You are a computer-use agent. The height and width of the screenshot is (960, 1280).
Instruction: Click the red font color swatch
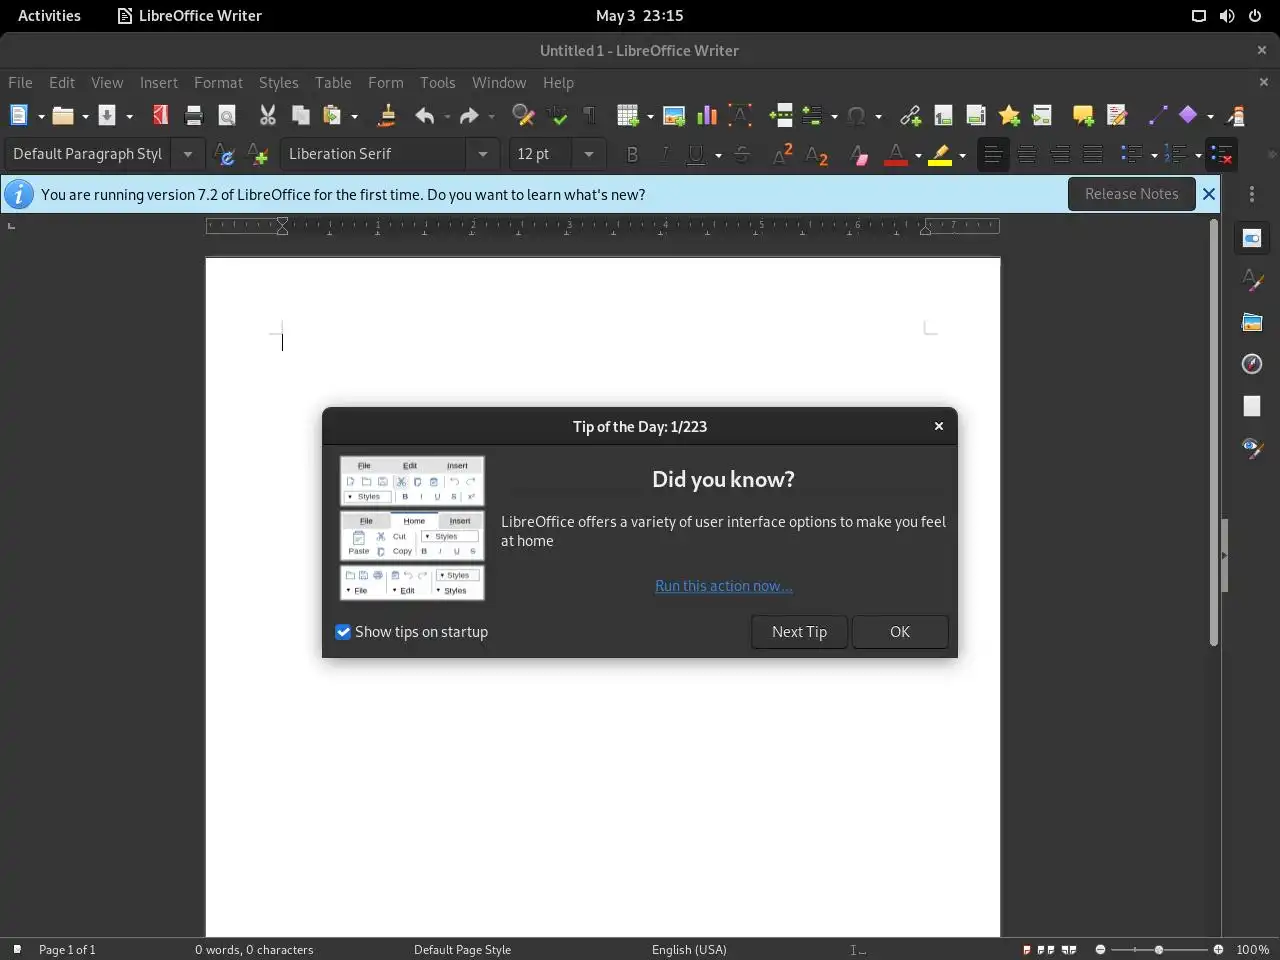coord(896,155)
